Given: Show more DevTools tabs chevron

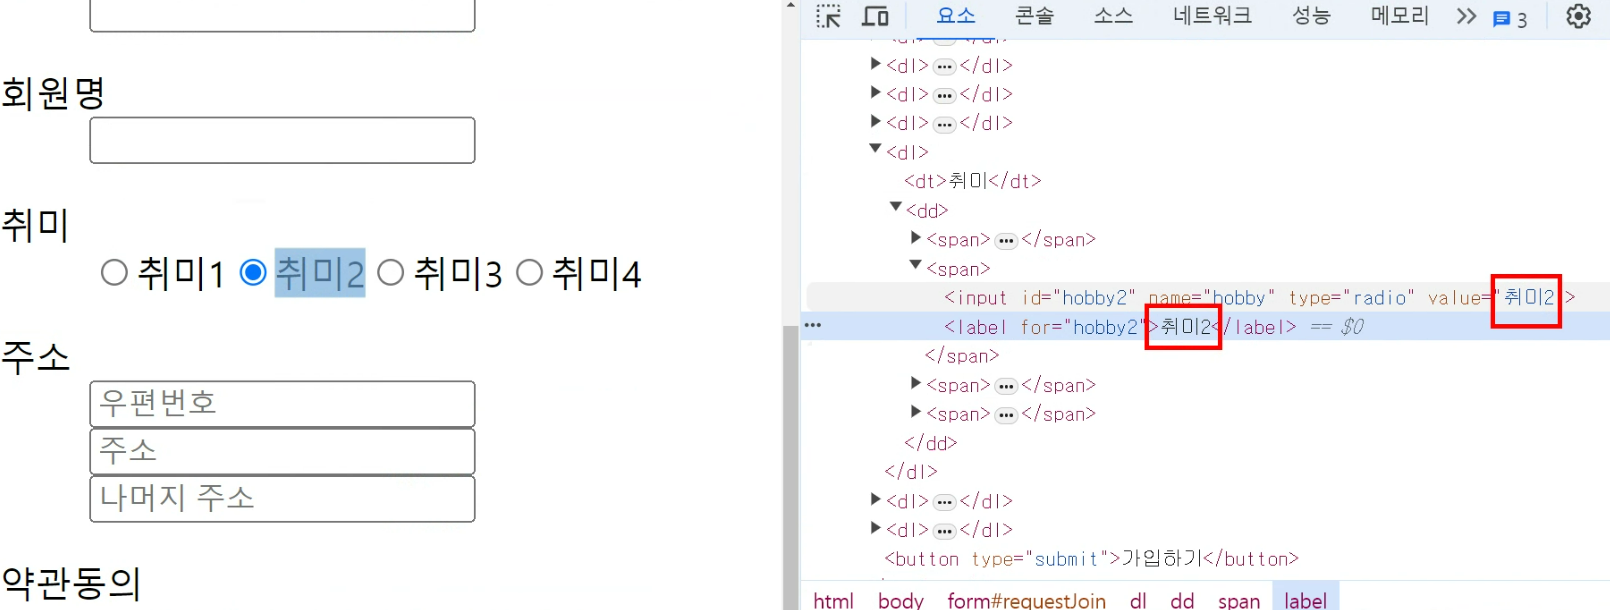Looking at the screenshot, I should [x=1466, y=16].
